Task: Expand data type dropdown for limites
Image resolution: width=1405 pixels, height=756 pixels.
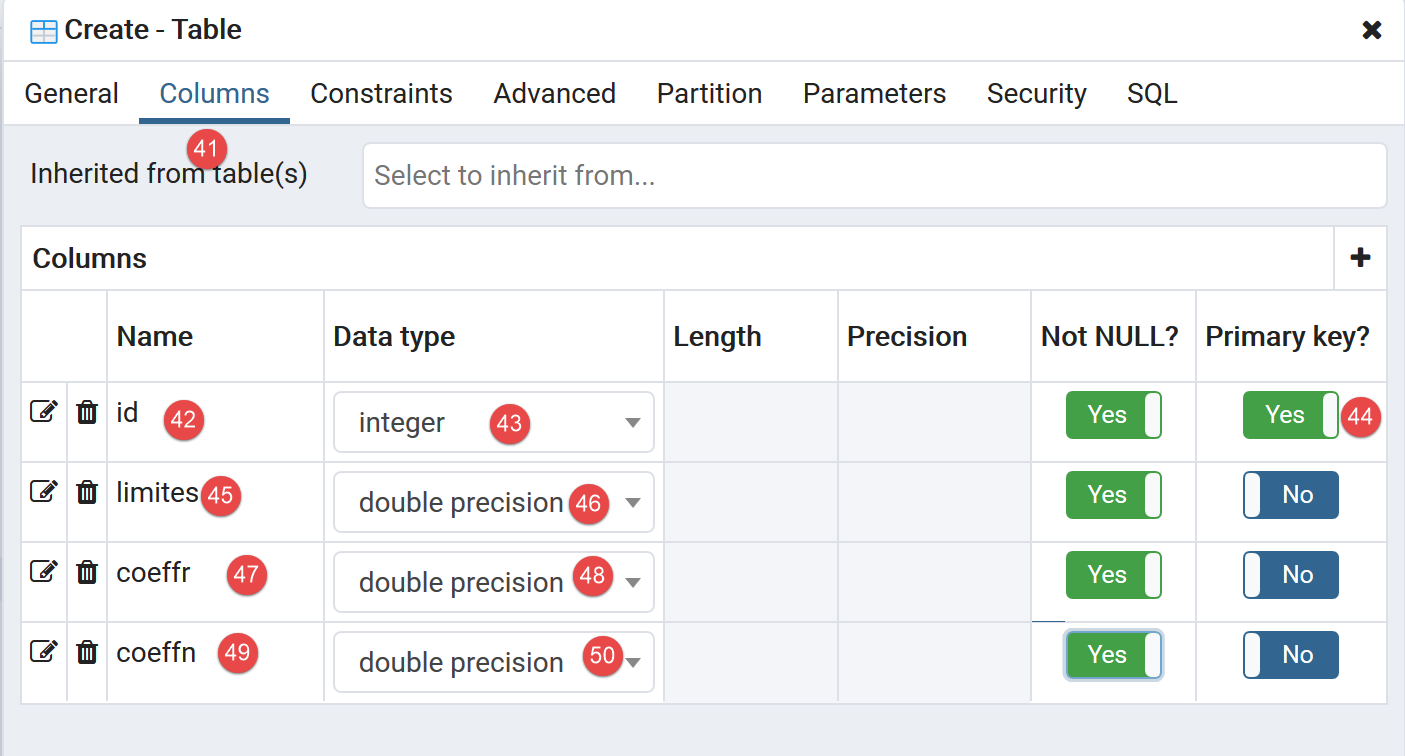Action: click(x=632, y=503)
